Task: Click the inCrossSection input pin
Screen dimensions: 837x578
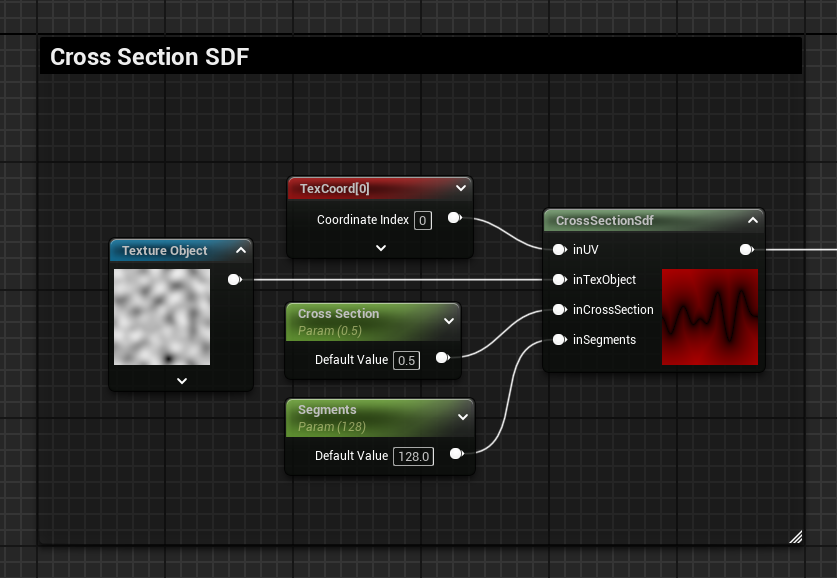Action: pyautogui.click(x=559, y=310)
